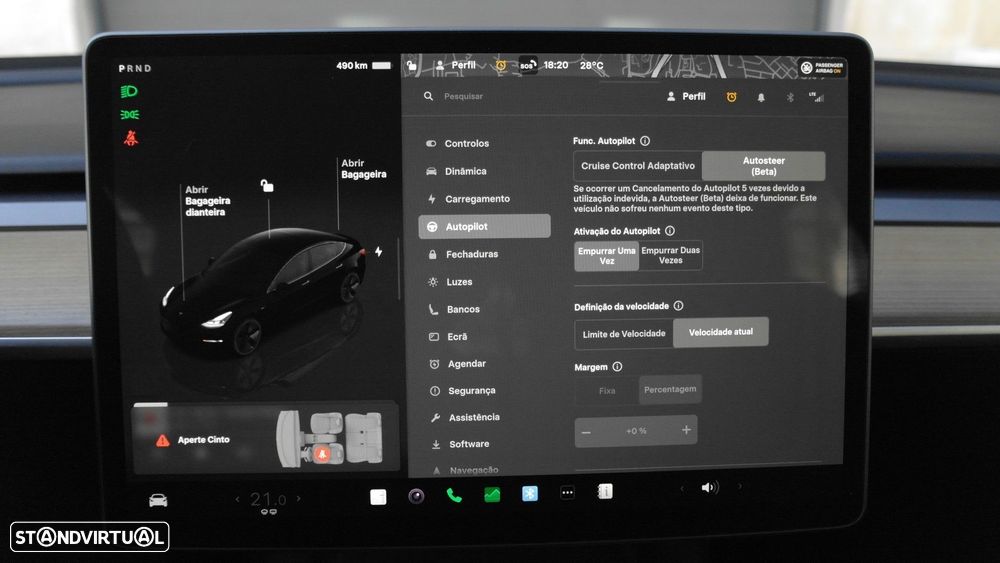
Task: Increase speed margin with plus button
Action: (686, 430)
